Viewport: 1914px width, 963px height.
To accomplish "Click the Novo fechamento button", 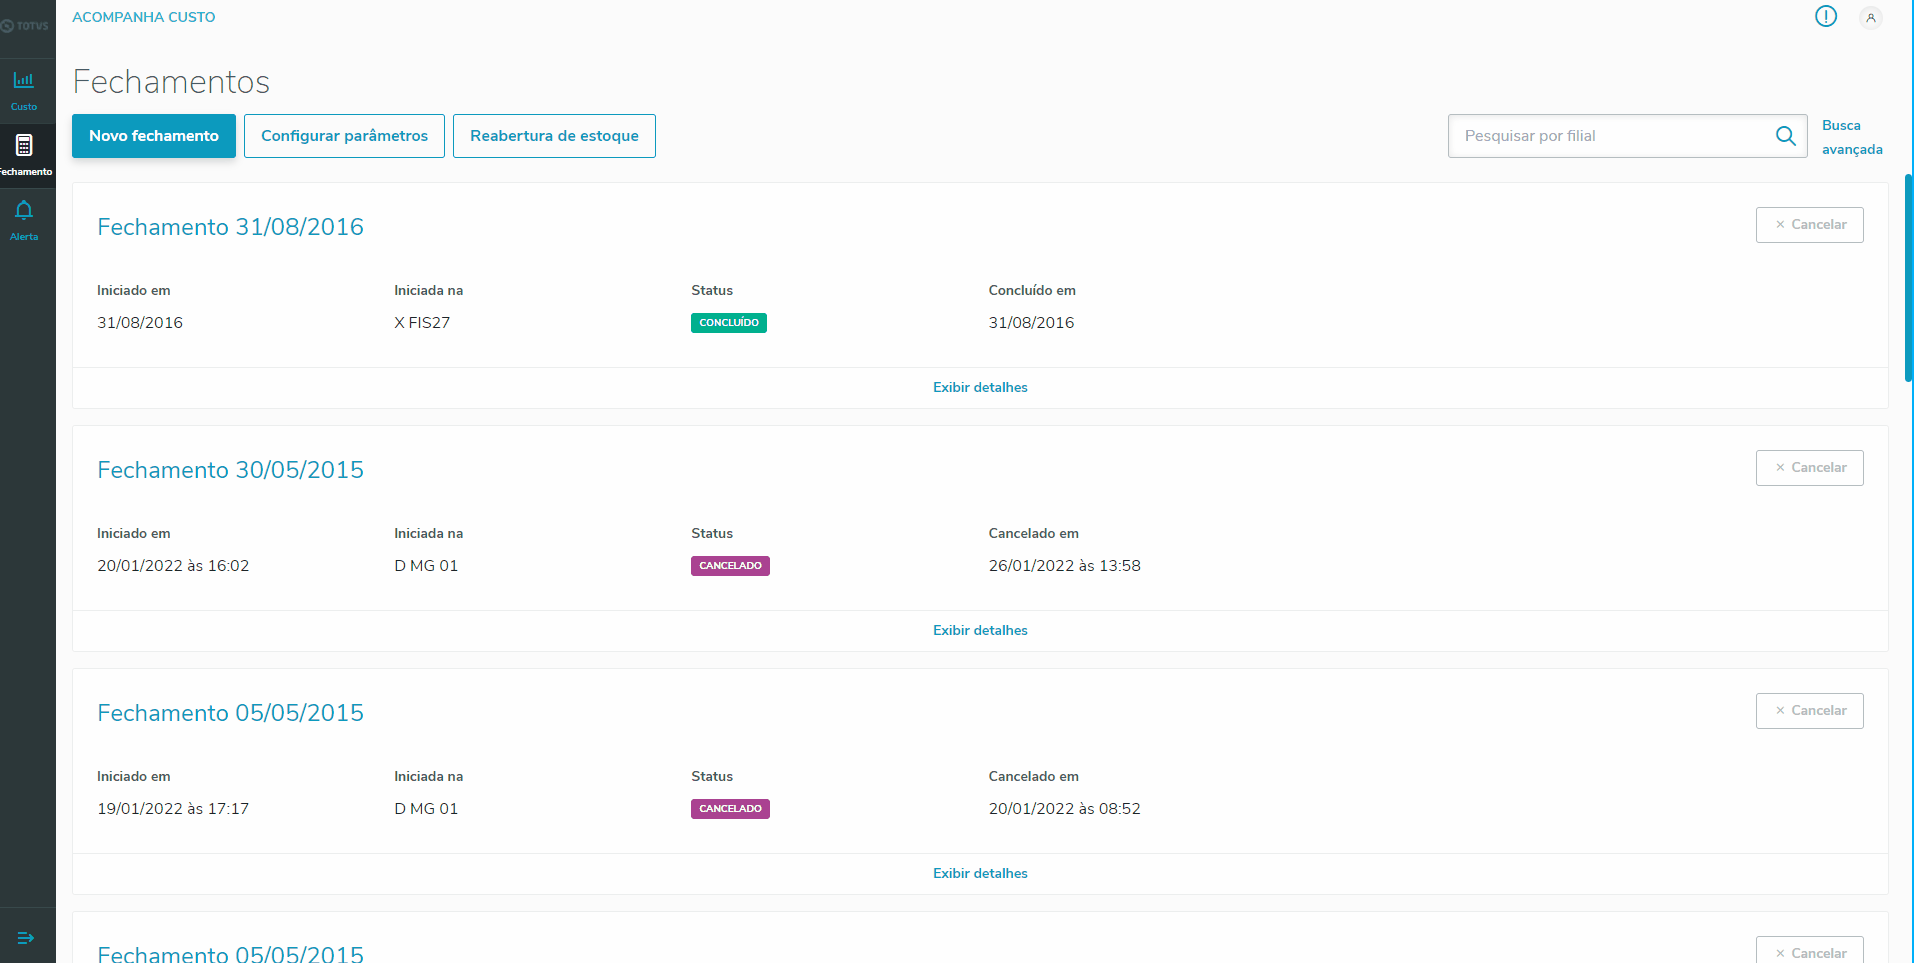I will [x=154, y=136].
